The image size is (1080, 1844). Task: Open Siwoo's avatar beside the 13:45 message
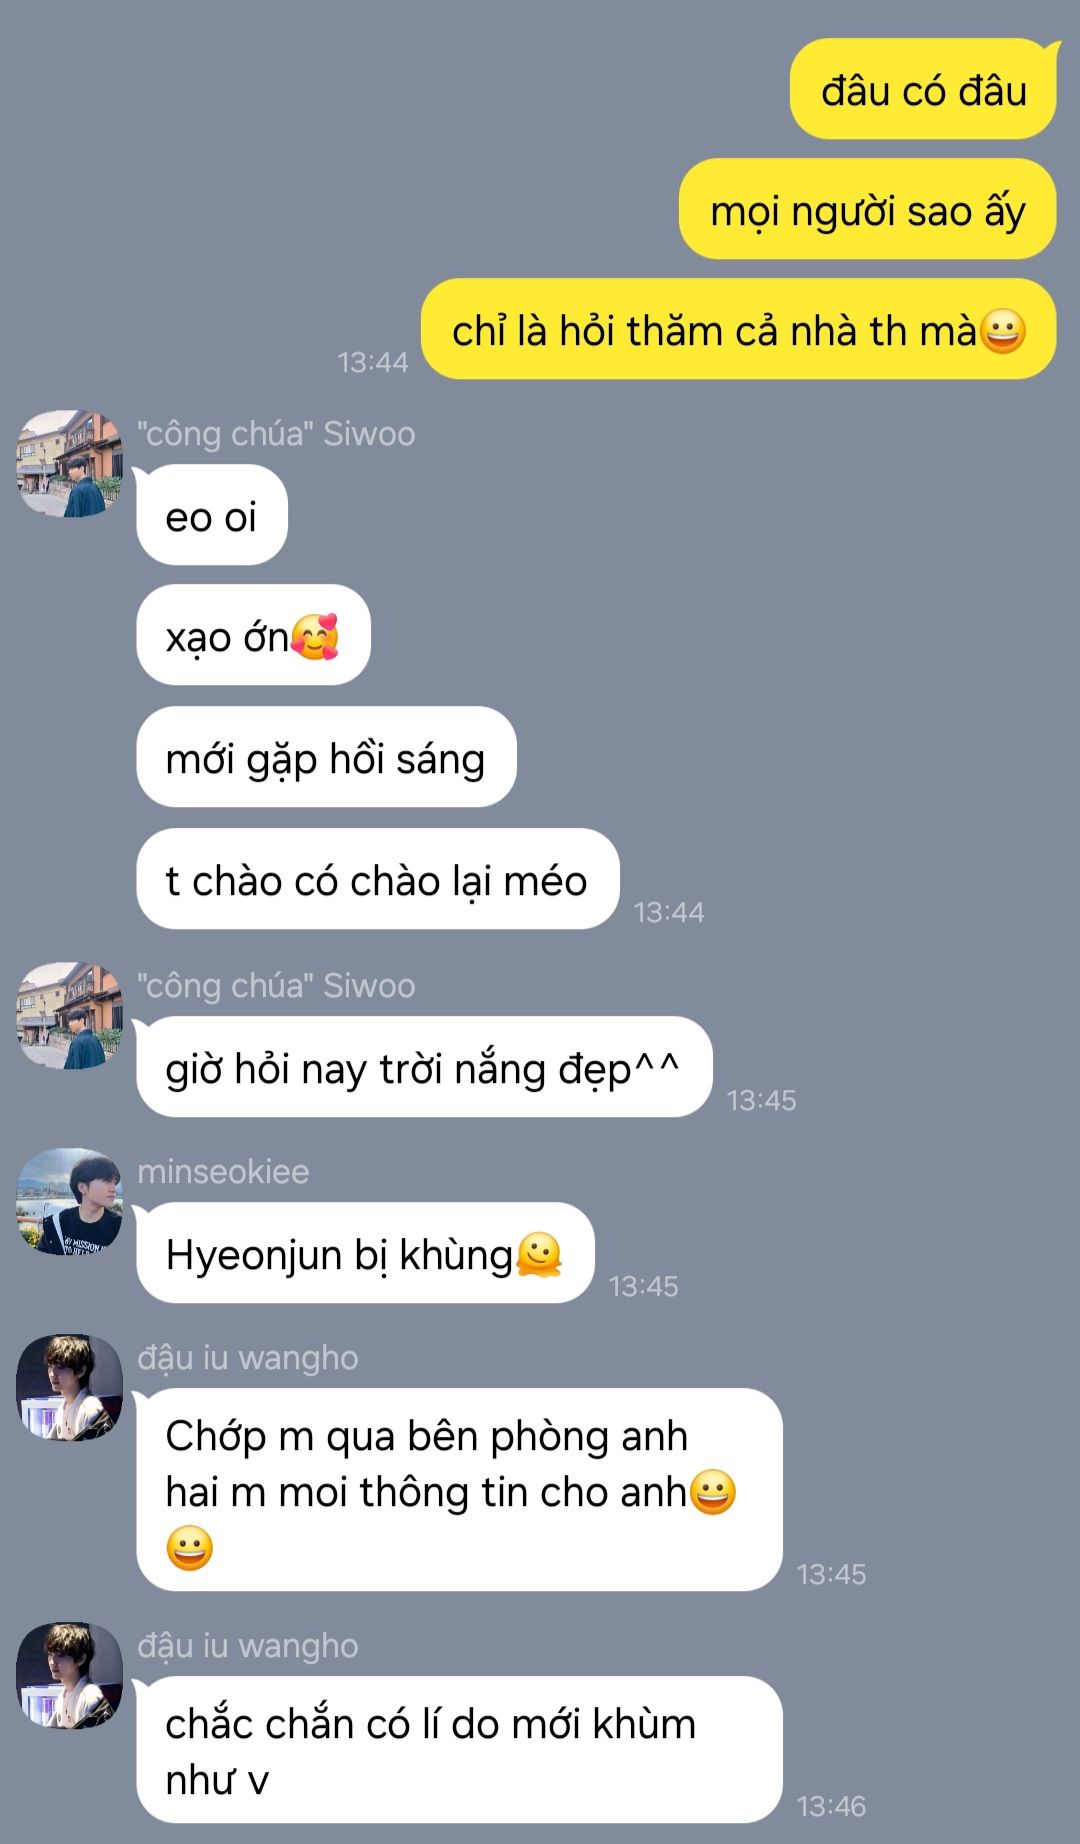coord(69,1015)
